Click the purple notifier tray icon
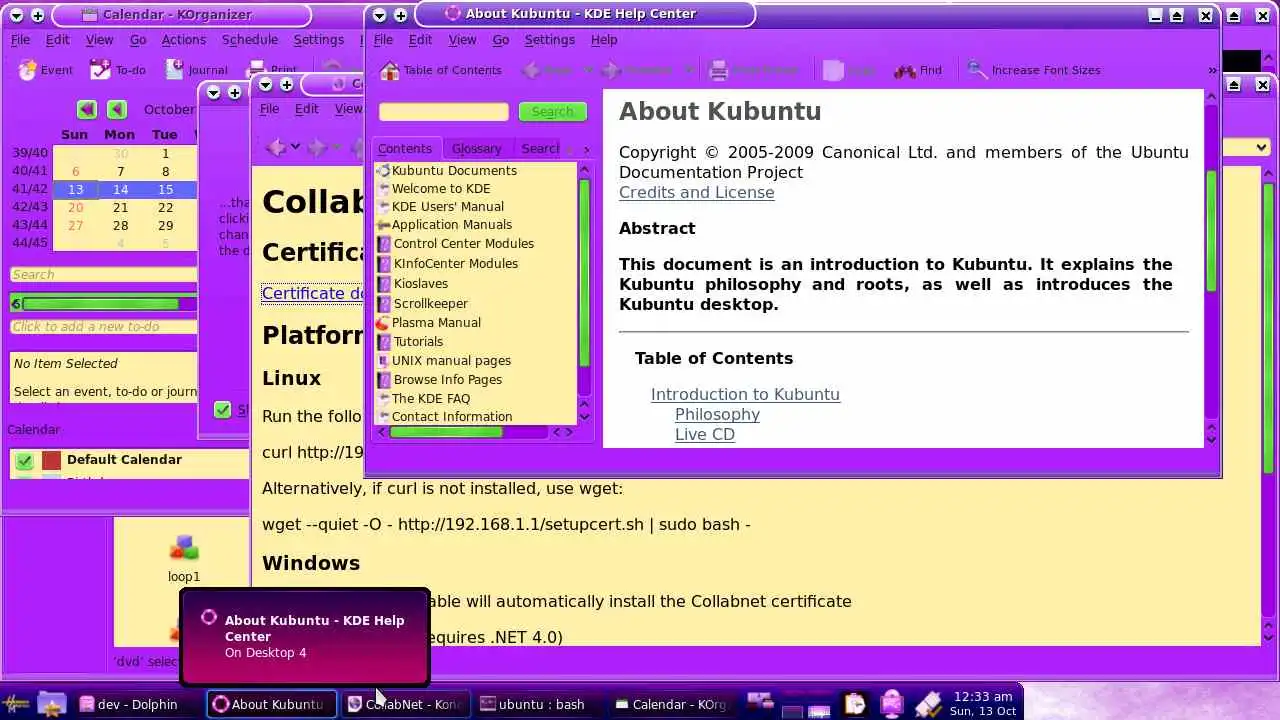 891,704
